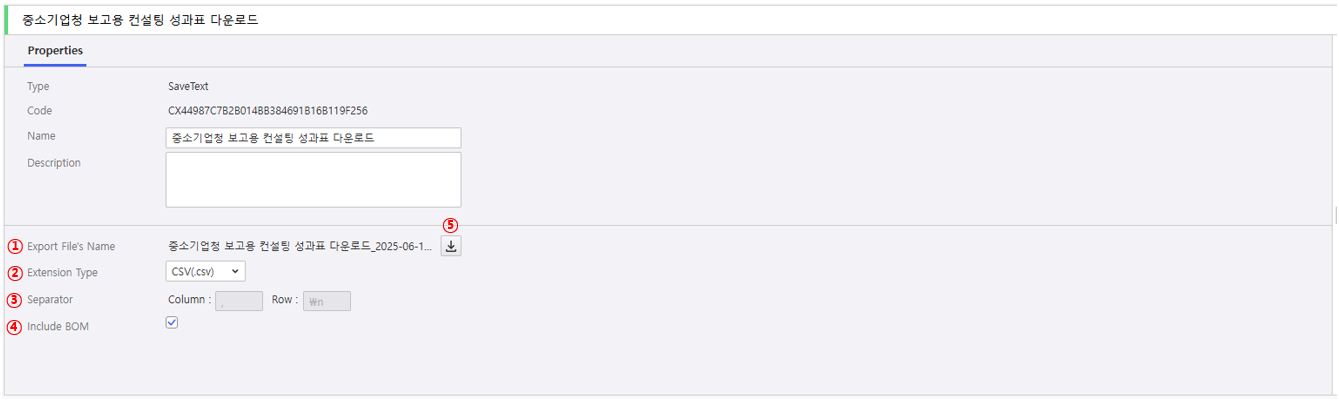The image size is (1339, 401).
Task: Click the red circled number 1 marker
Action: click(14, 246)
